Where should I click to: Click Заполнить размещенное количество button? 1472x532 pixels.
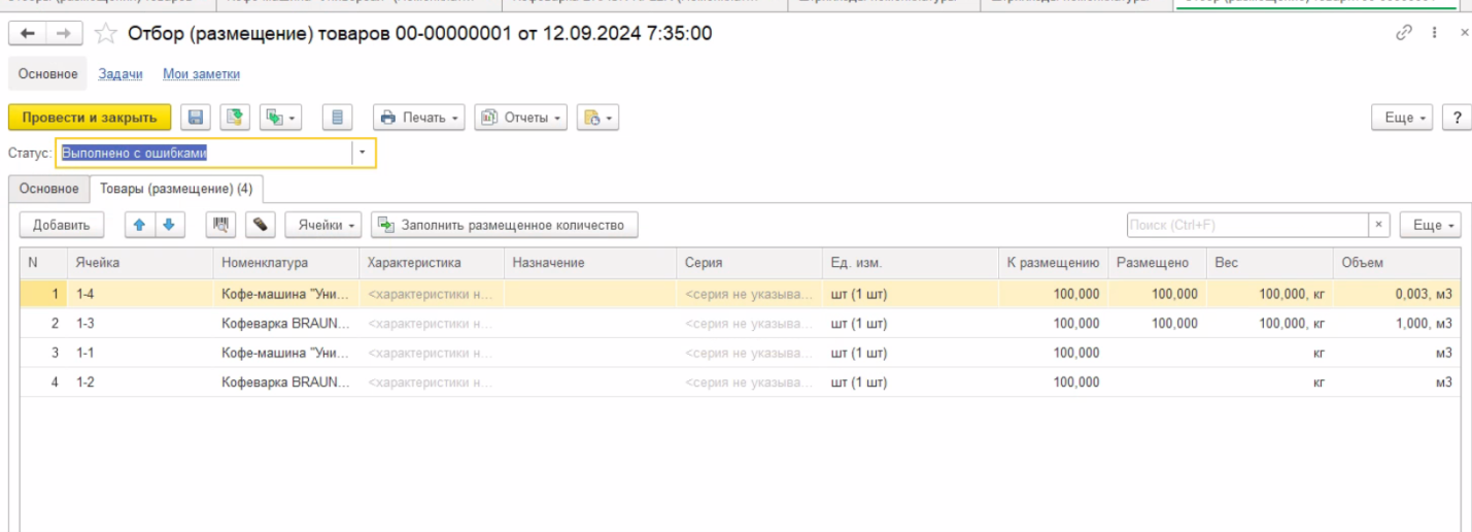tap(504, 225)
